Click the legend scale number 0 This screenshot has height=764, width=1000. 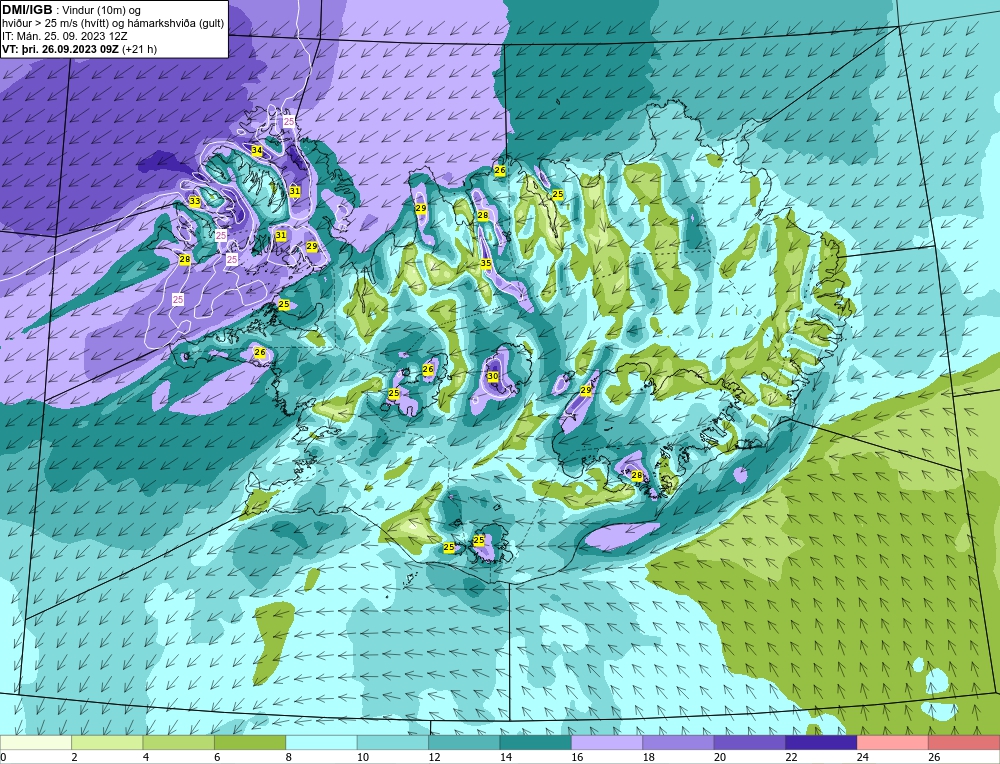coord(3,757)
